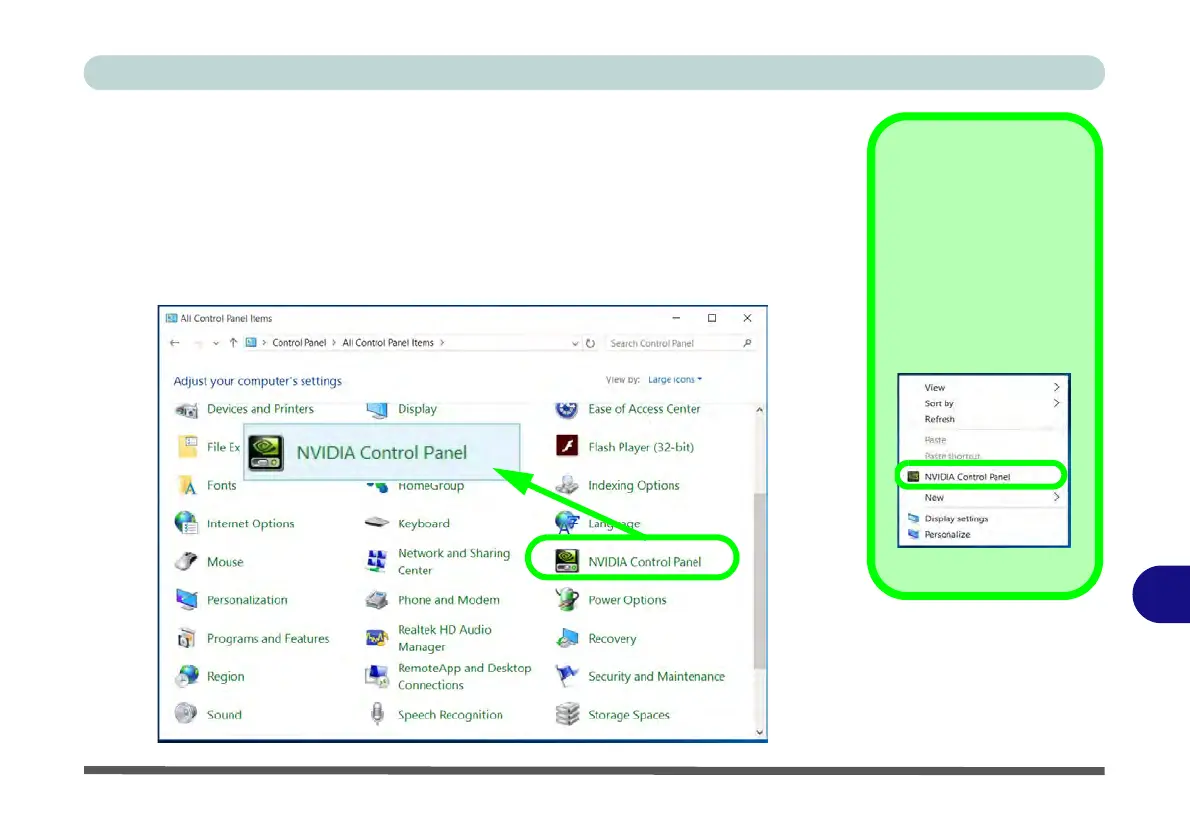This screenshot has height=838, width=1190.
Task: Click the vertical scrollbar thumb
Action: pos(760,581)
